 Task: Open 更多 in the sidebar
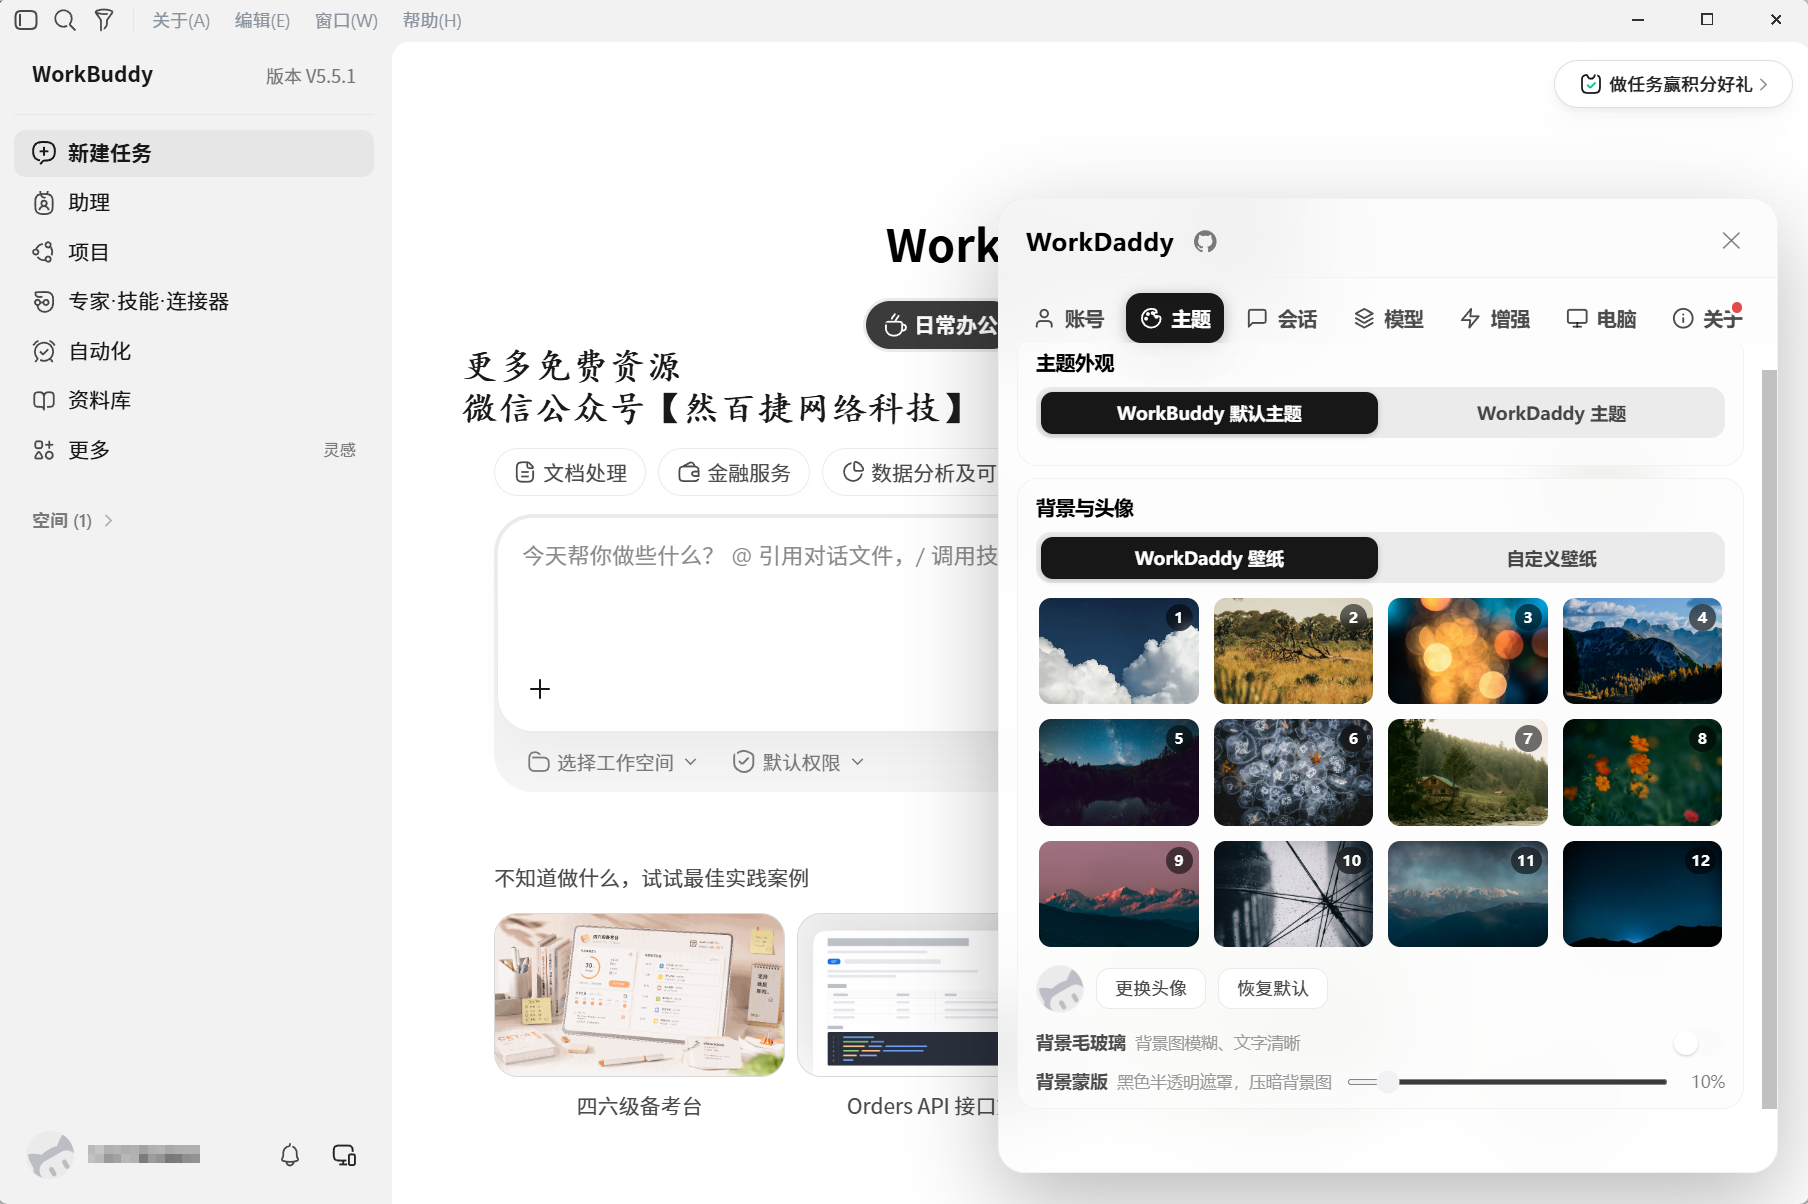coord(194,450)
